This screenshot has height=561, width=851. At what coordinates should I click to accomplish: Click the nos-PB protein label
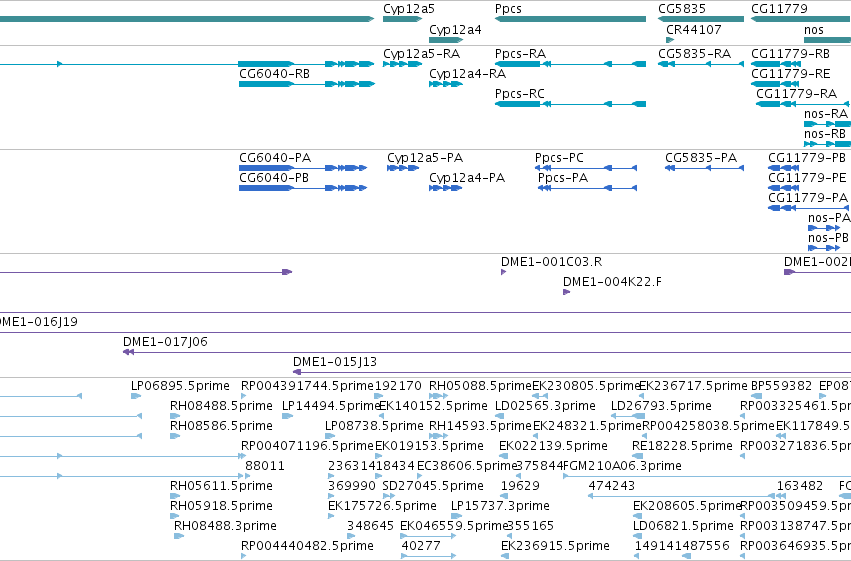[x=828, y=238]
